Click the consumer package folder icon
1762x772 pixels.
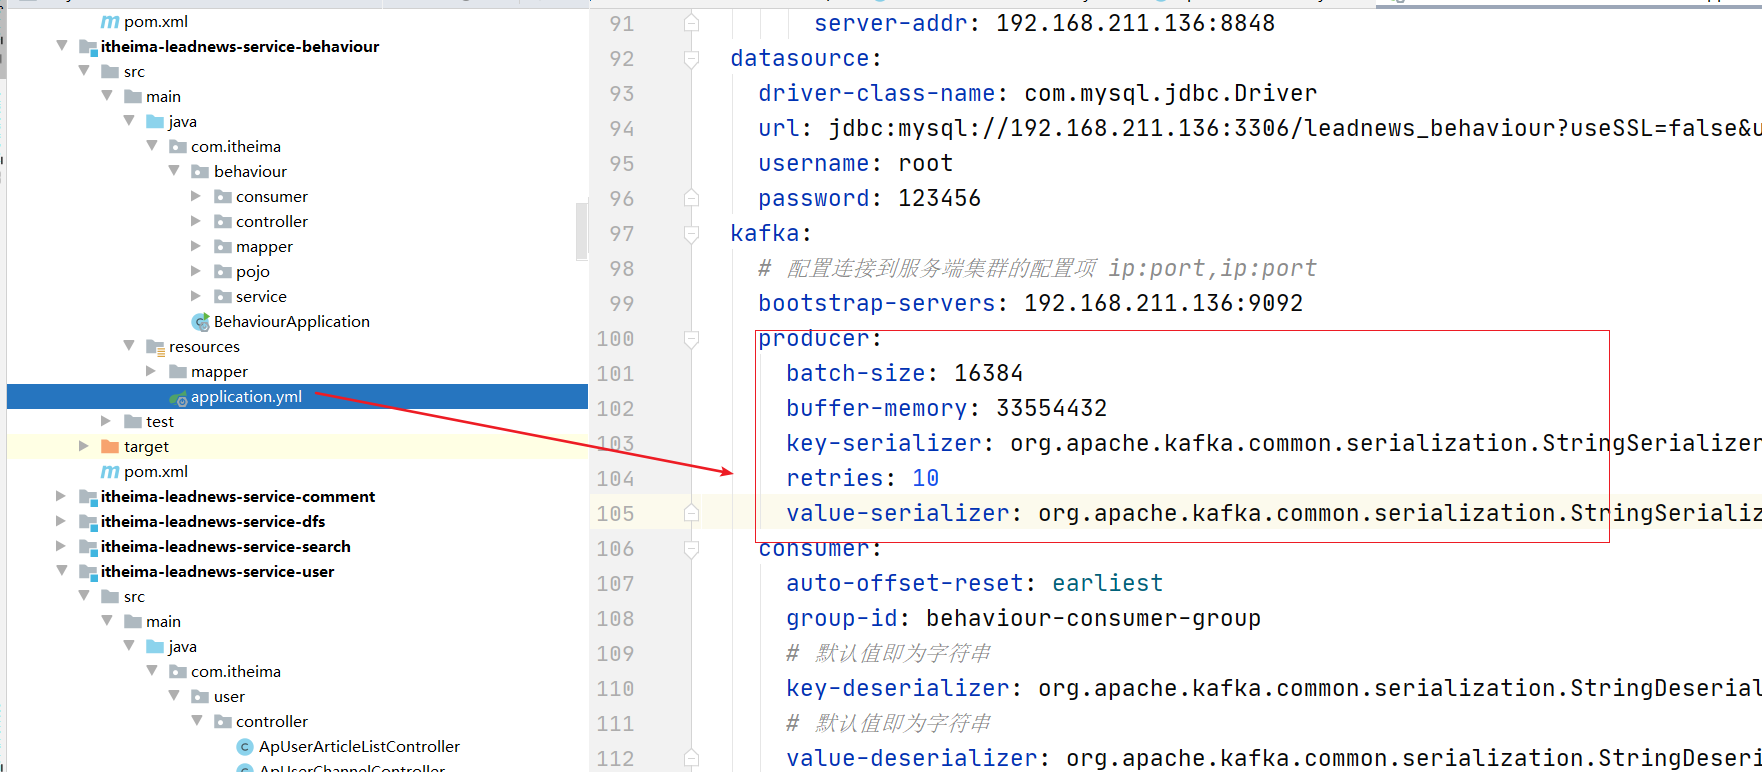point(223,197)
